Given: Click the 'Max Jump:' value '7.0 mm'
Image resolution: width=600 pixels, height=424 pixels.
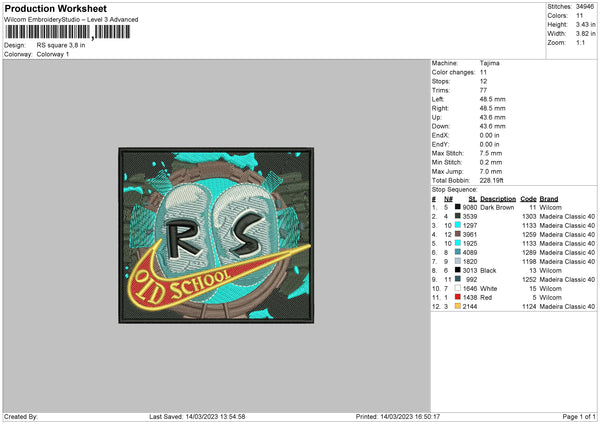Looking at the screenshot, I should click(491, 171).
